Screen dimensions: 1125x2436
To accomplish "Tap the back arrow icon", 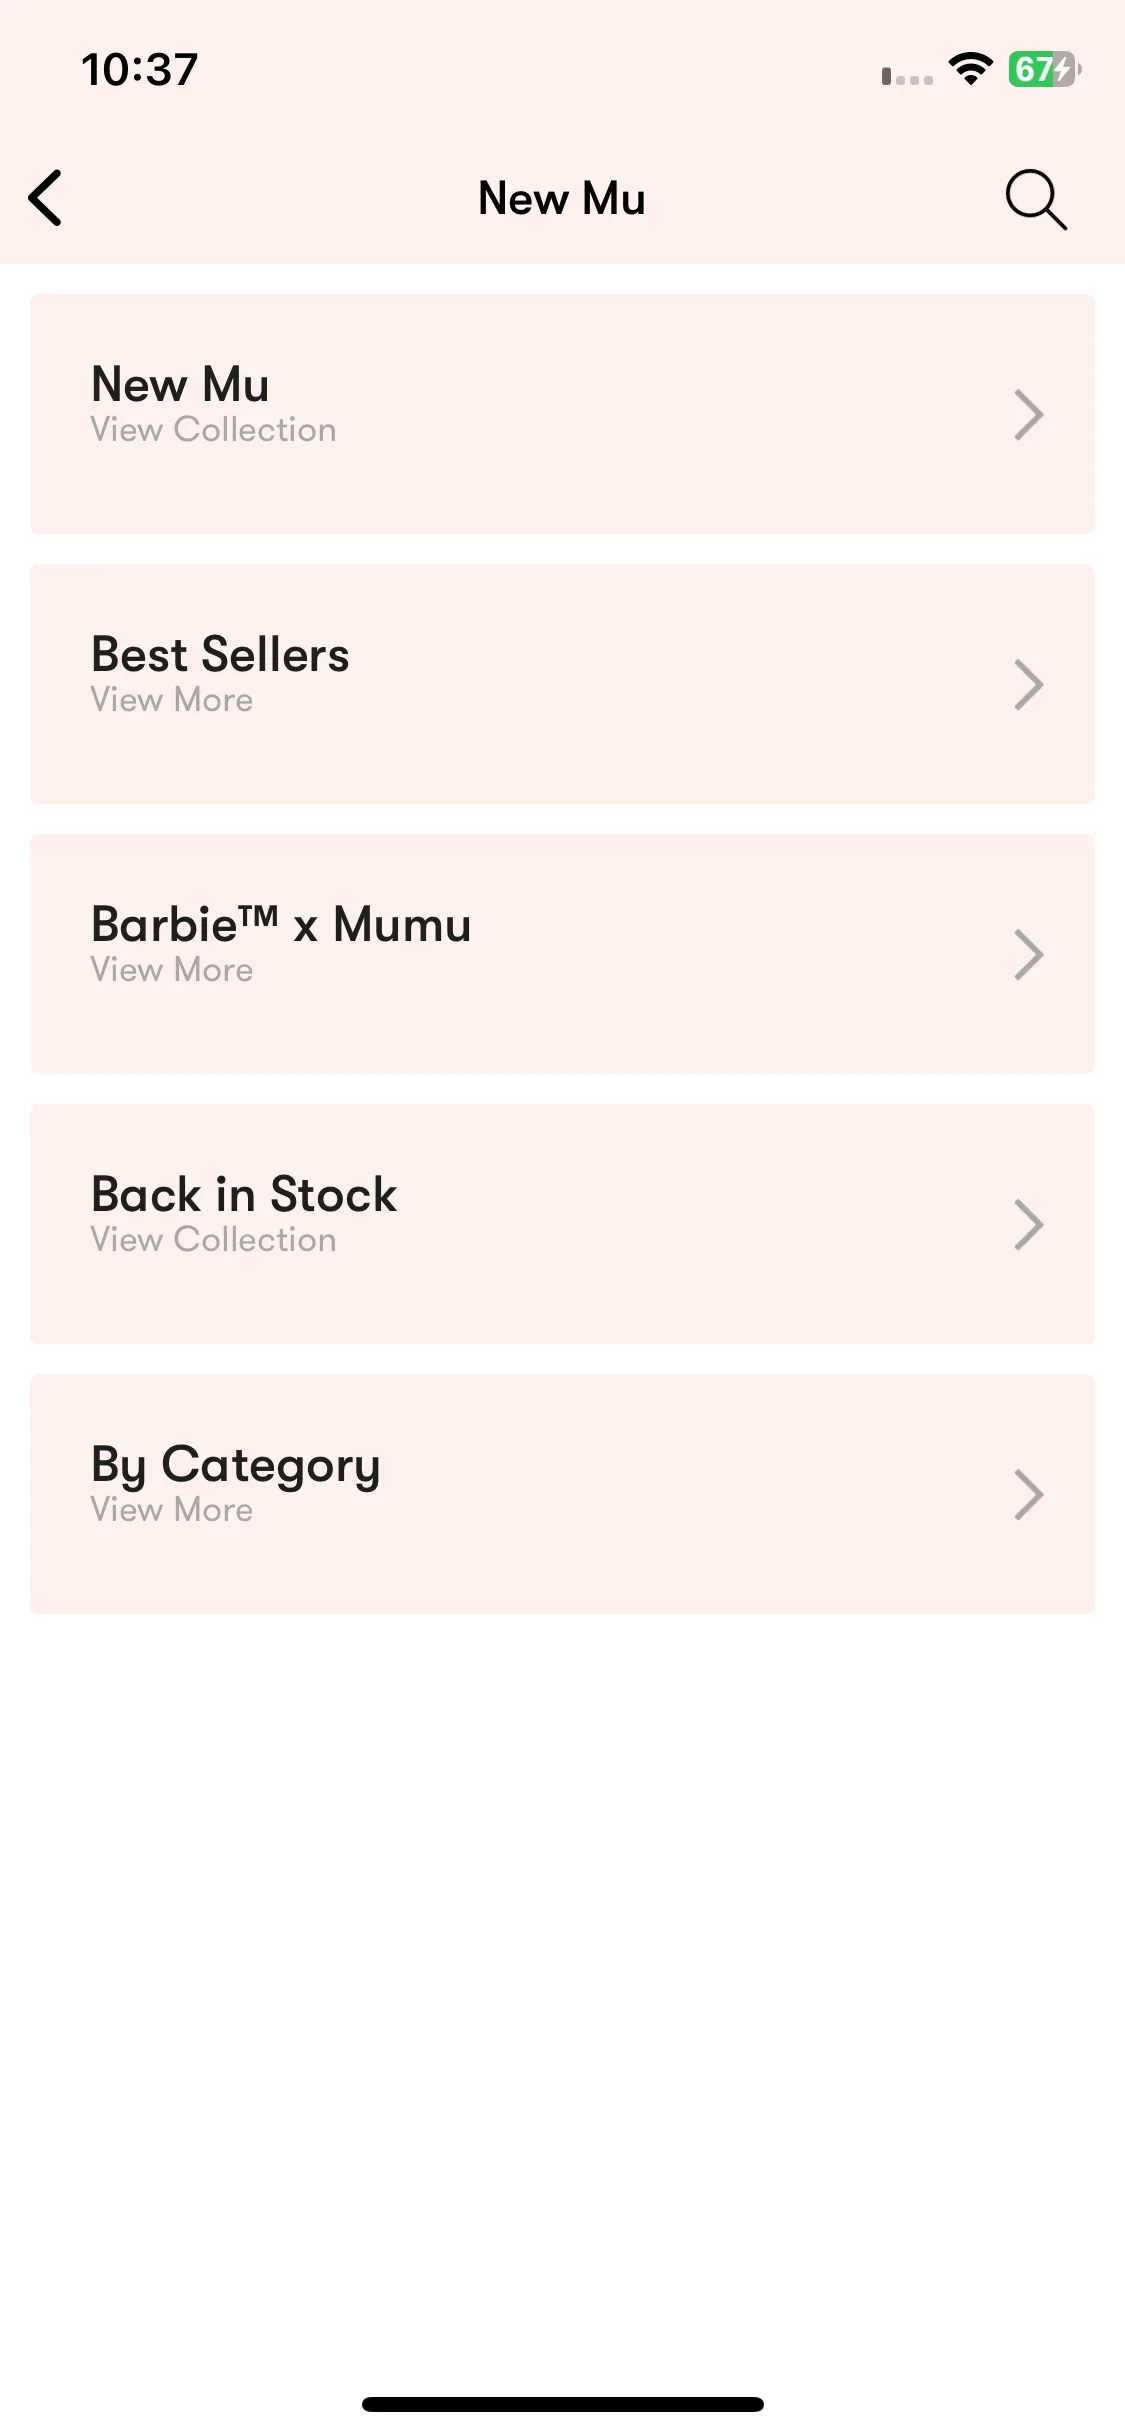I will [x=46, y=198].
